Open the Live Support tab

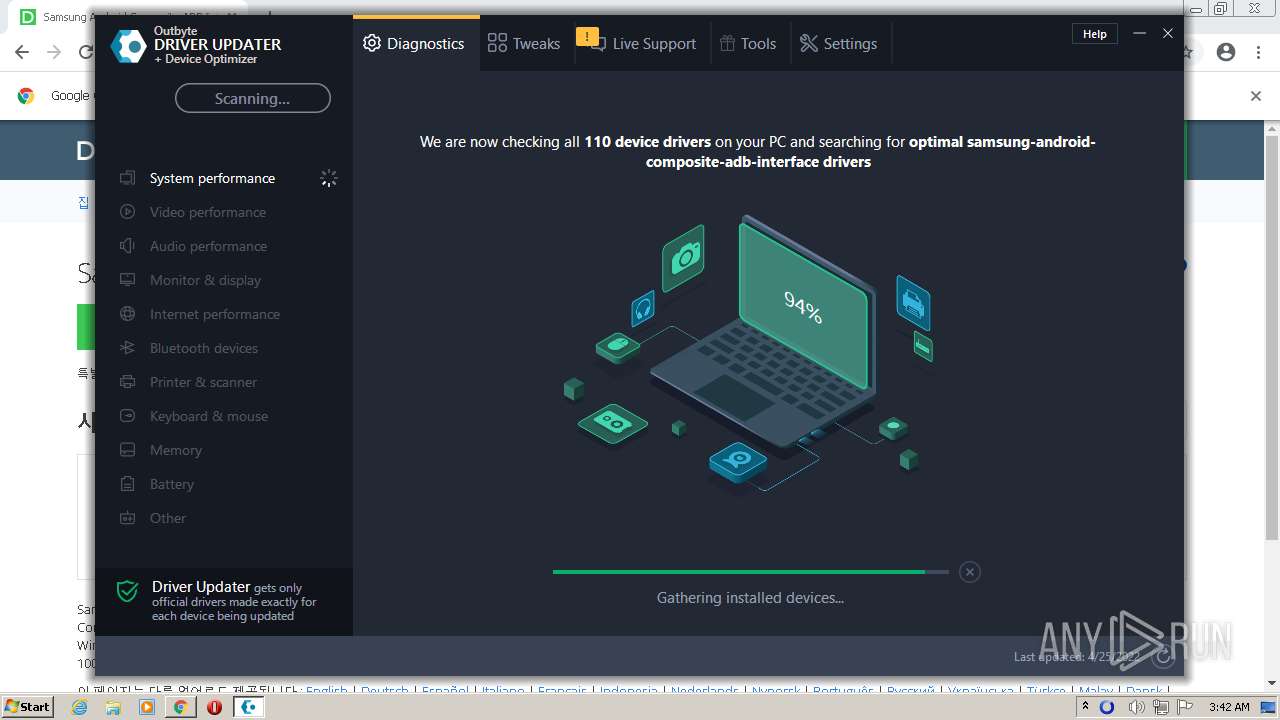[642, 43]
